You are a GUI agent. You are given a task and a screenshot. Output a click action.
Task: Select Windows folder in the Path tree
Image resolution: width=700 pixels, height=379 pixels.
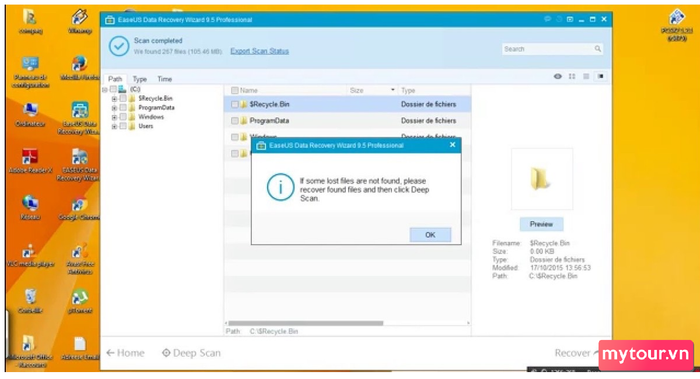tap(151, 117)
